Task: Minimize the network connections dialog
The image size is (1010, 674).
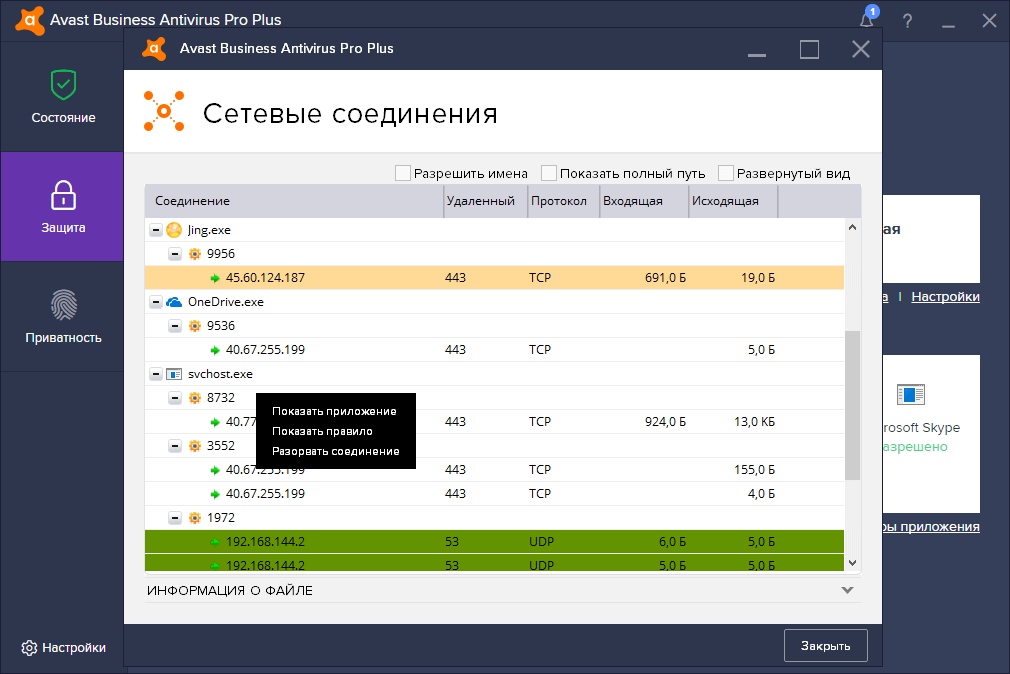Action: (x=757, y=54)
